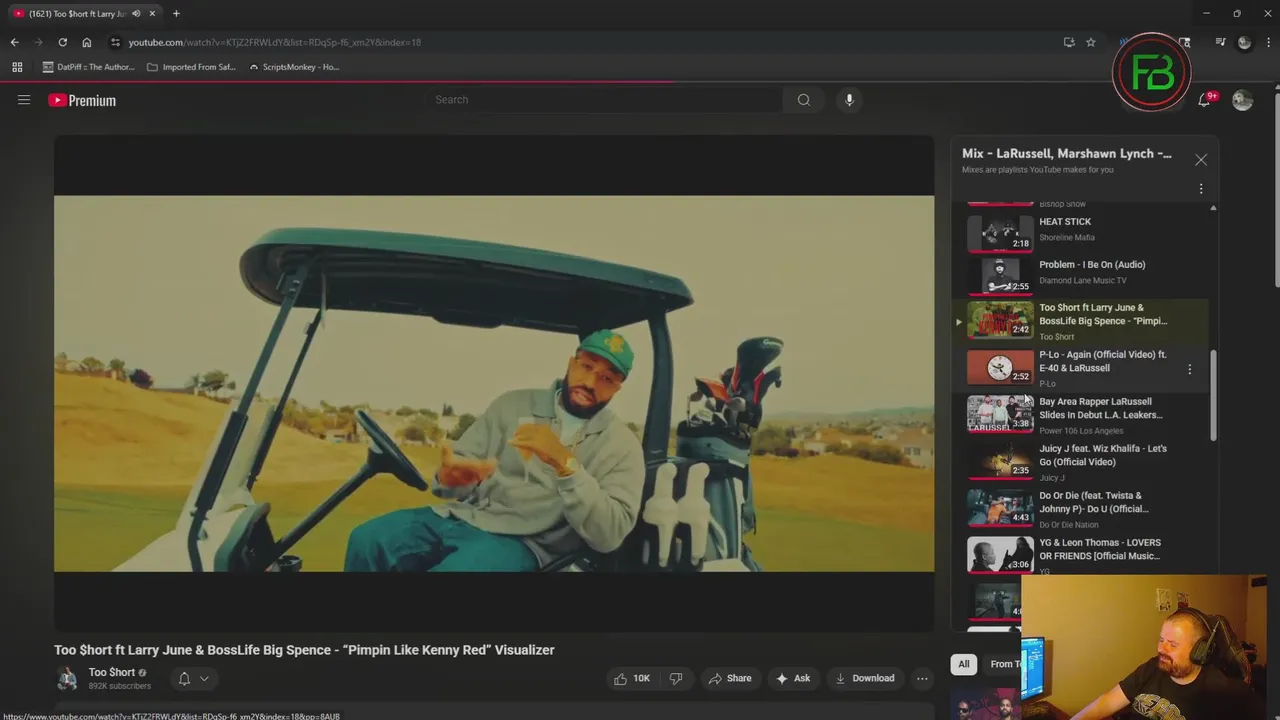The height and width of the screenshot is (720, 1280).
Task: Like the video with thumbs up 10K
Action: coord(632,678)
